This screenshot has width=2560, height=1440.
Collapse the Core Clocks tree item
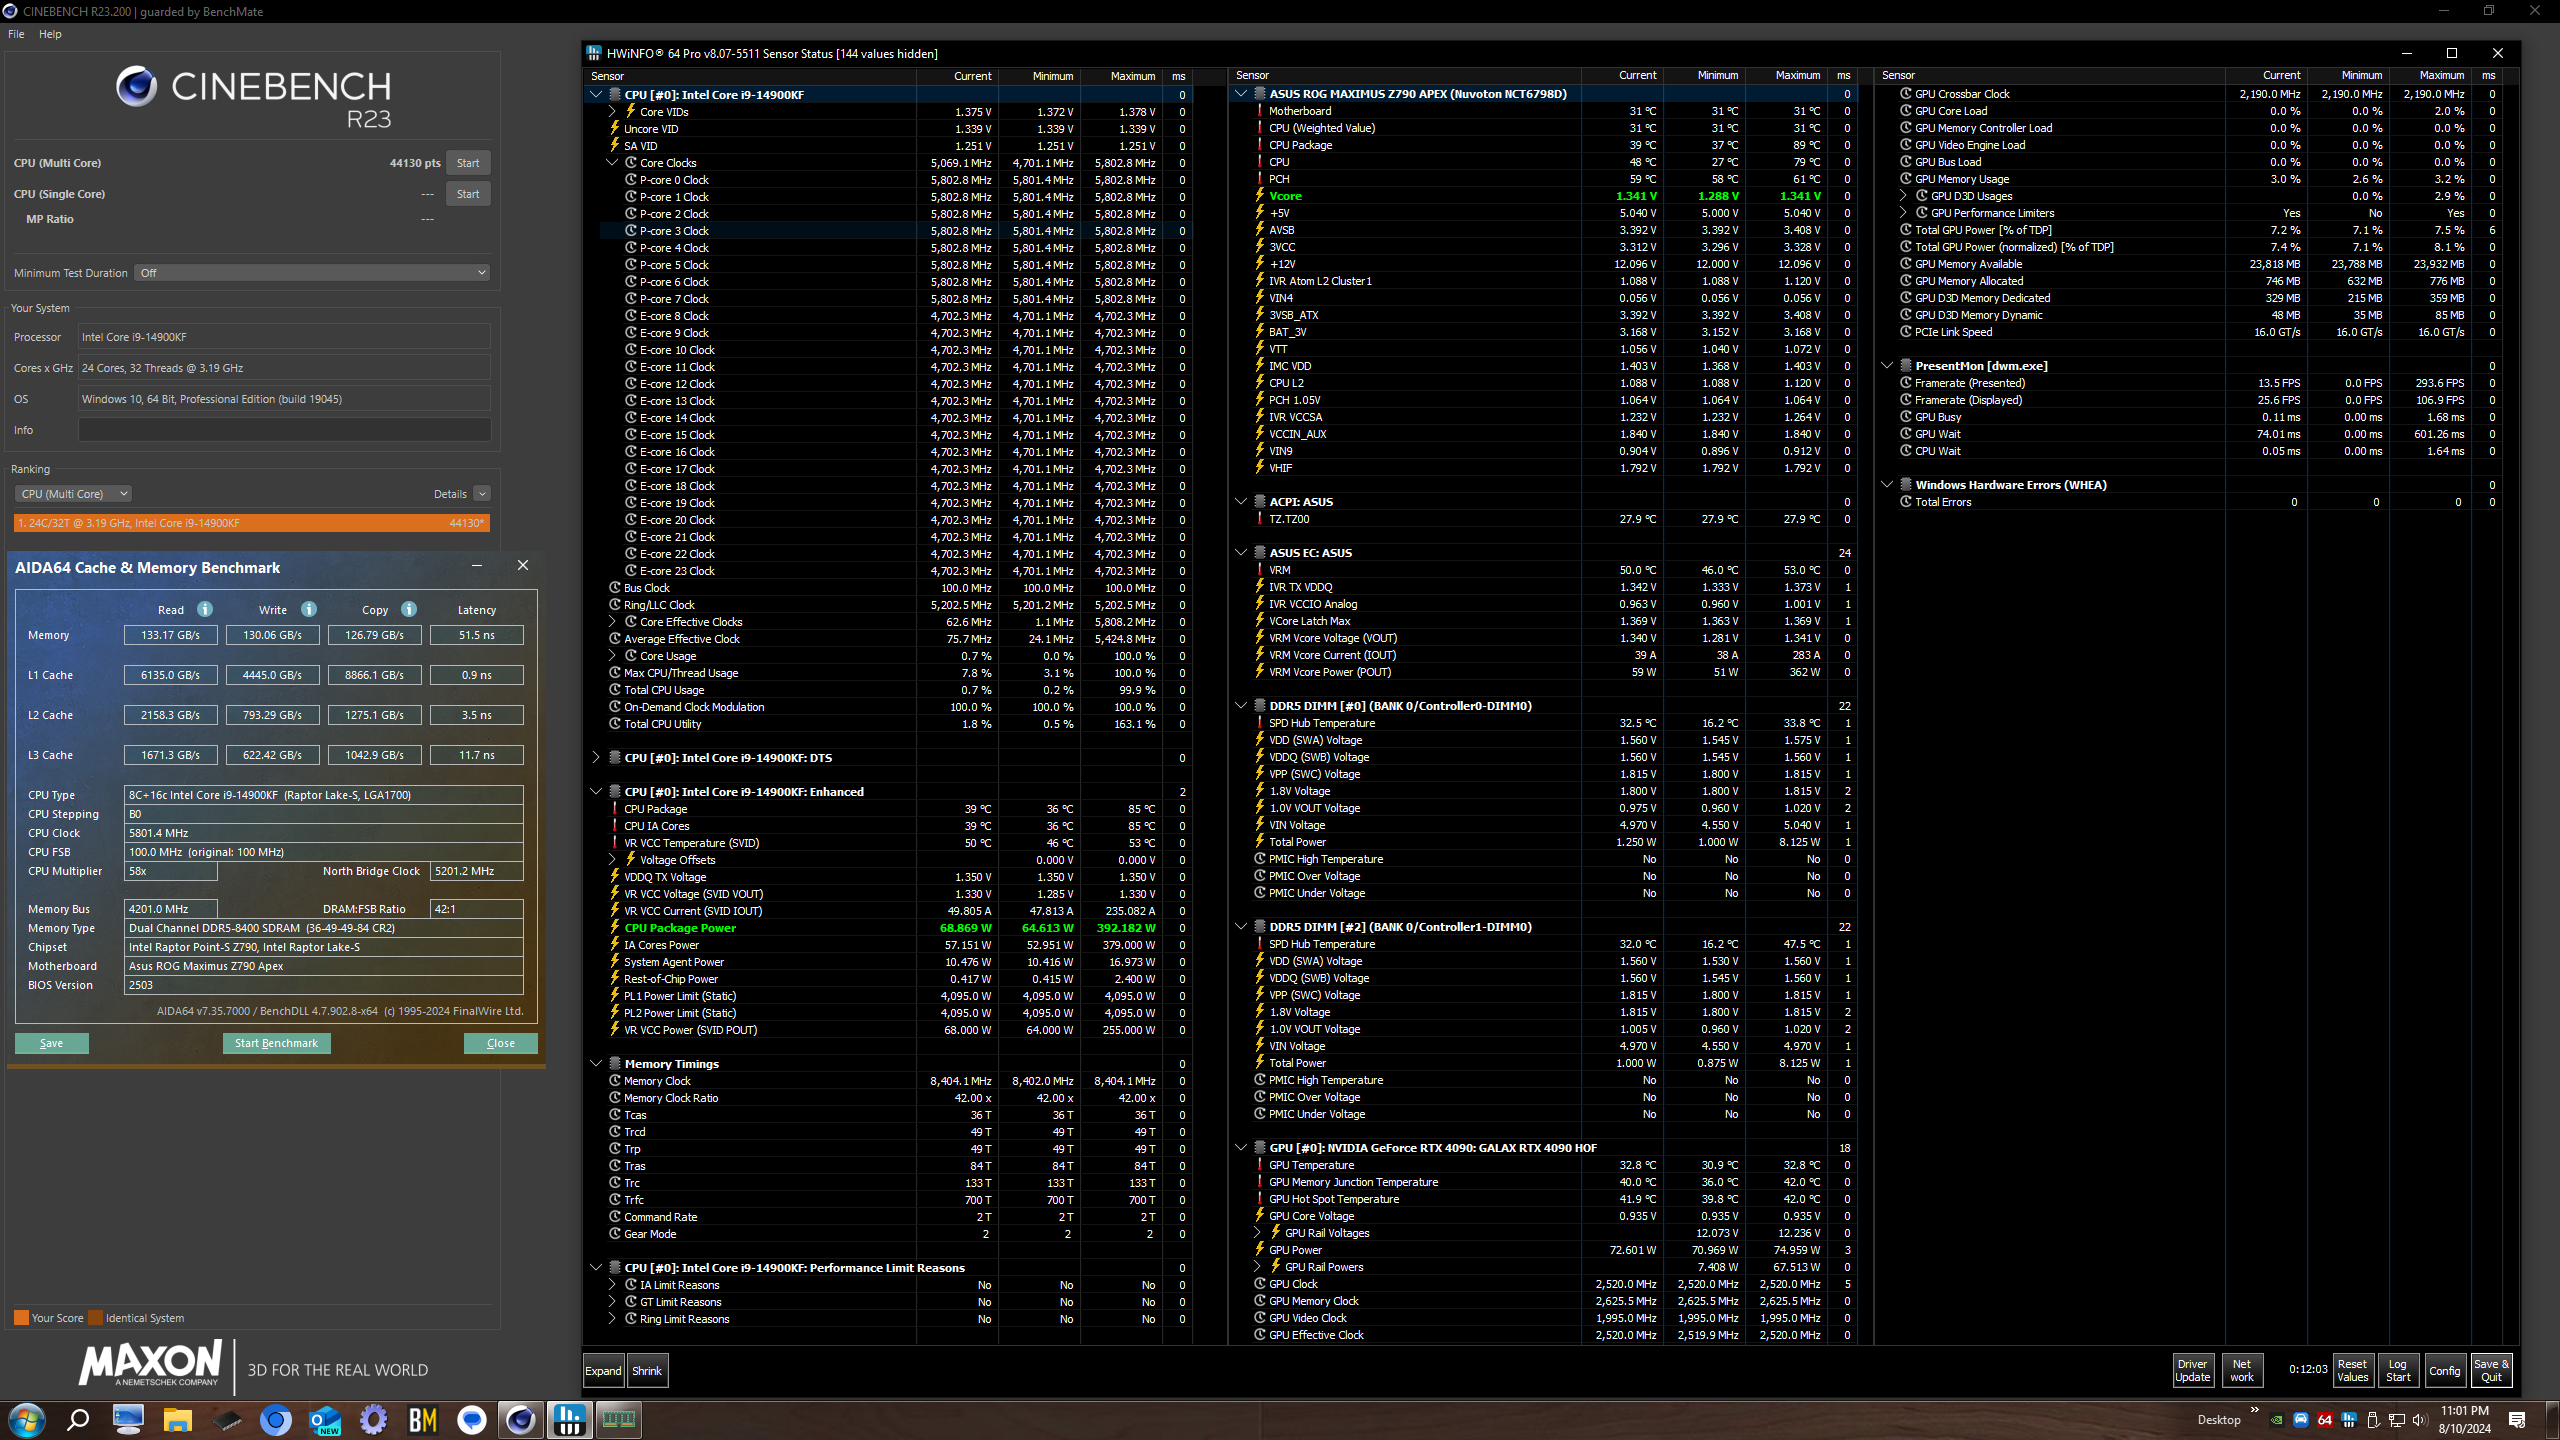612,162
